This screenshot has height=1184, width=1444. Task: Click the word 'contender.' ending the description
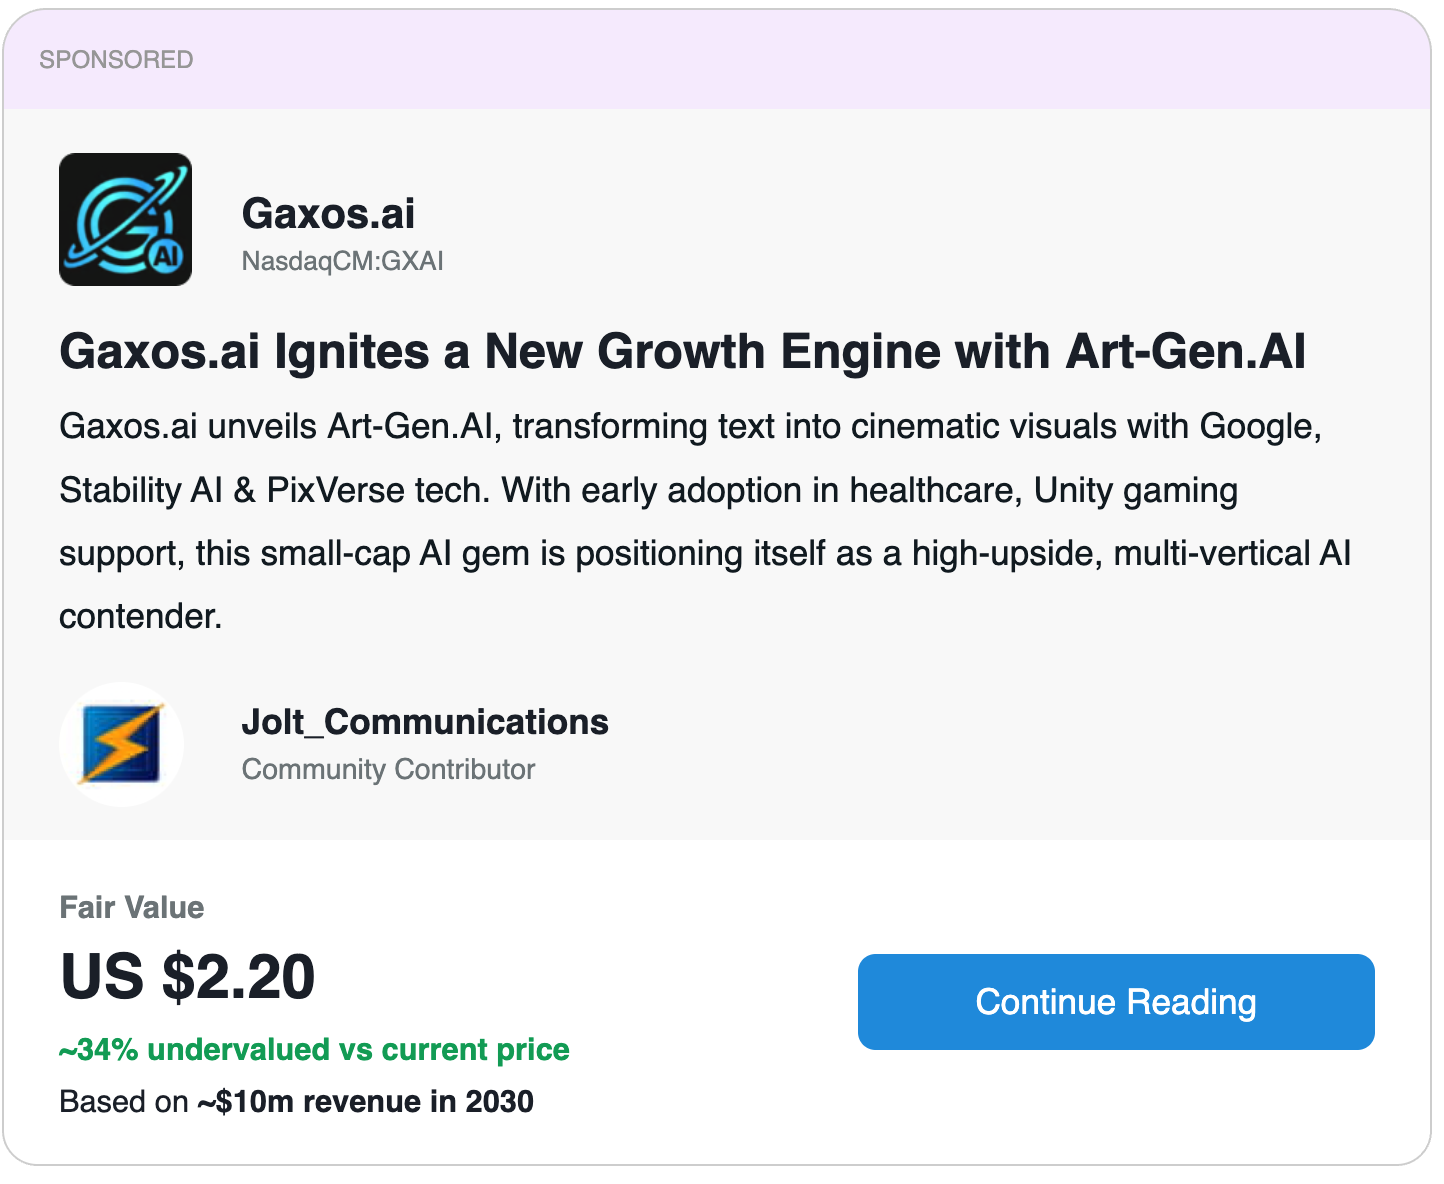pos(140,617)
